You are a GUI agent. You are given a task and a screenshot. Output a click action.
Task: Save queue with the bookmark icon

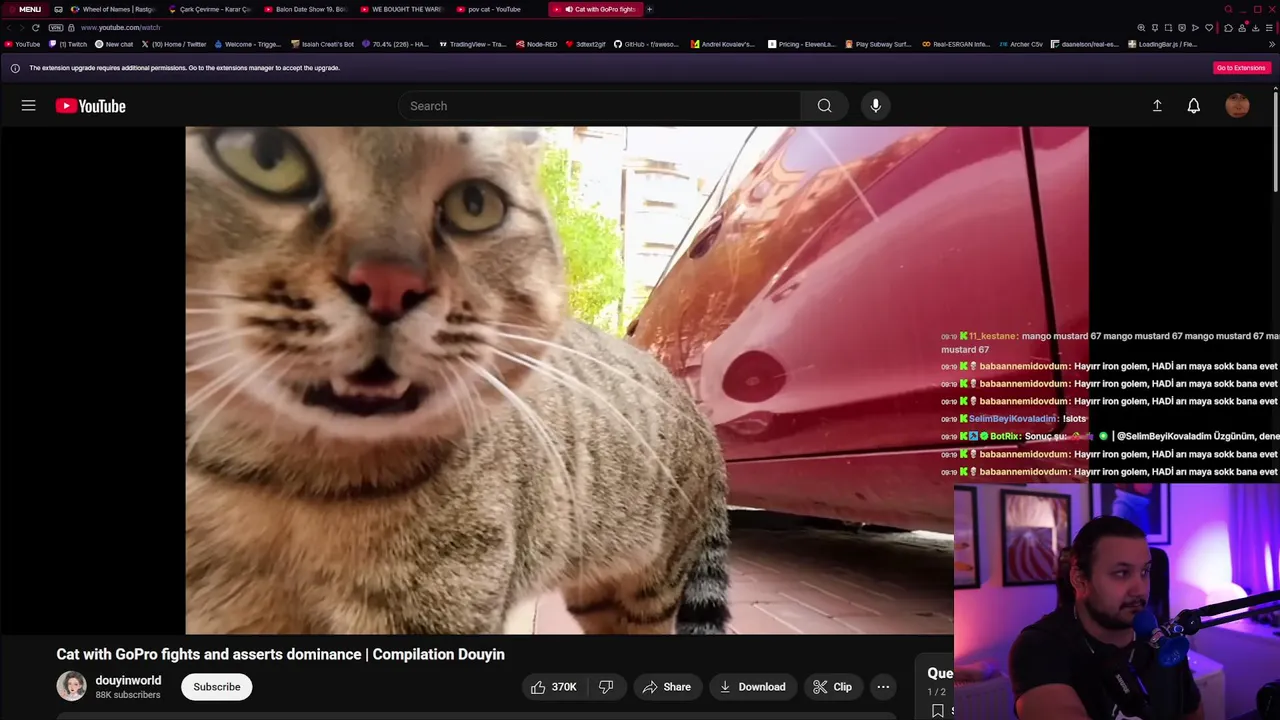tap(937, 711)
